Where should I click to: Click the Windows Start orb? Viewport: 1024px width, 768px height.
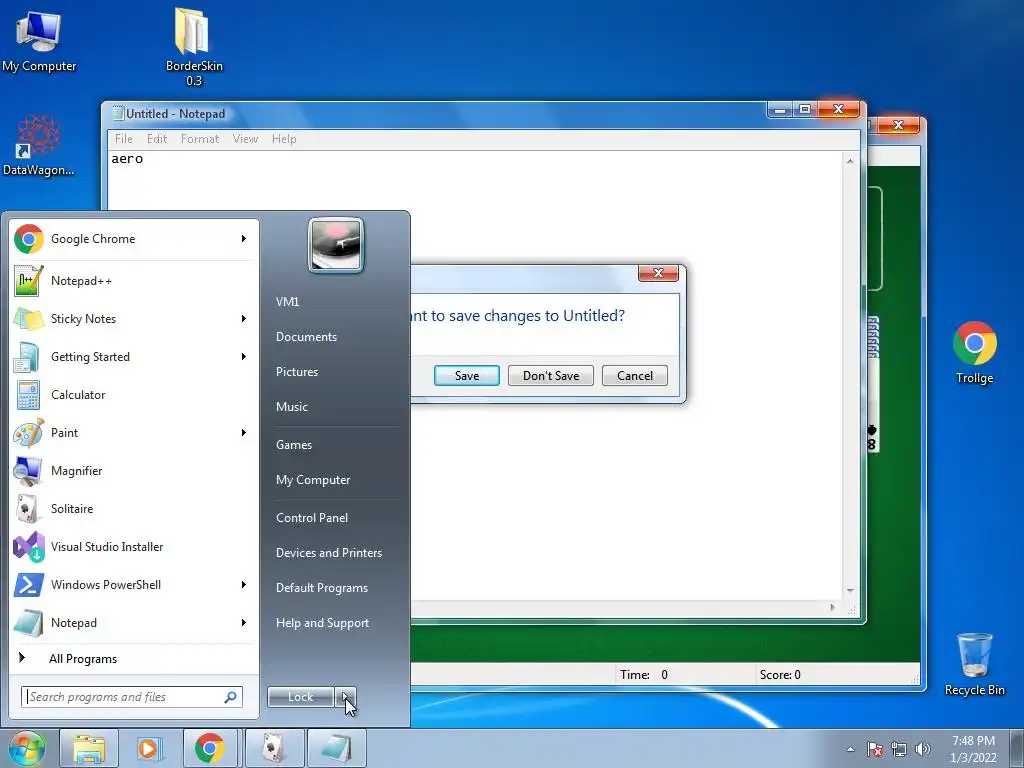(x=26, y=748)
